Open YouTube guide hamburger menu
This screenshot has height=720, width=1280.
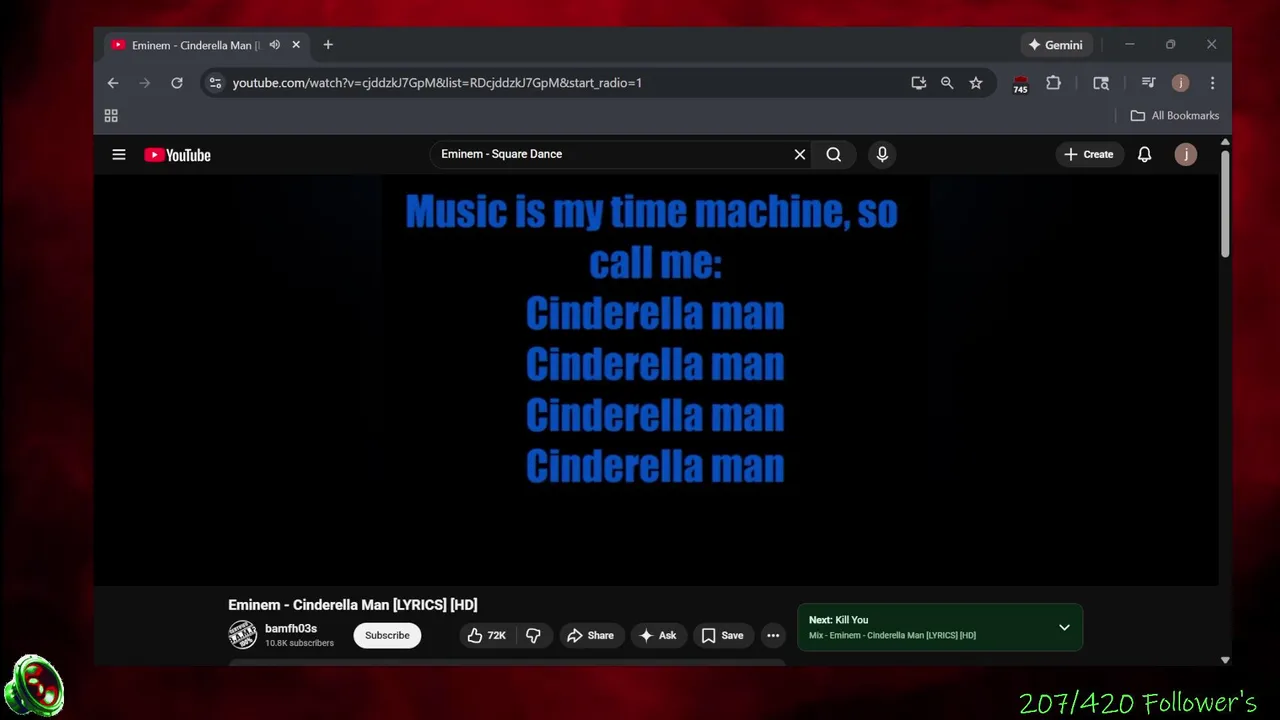[119, 155]
